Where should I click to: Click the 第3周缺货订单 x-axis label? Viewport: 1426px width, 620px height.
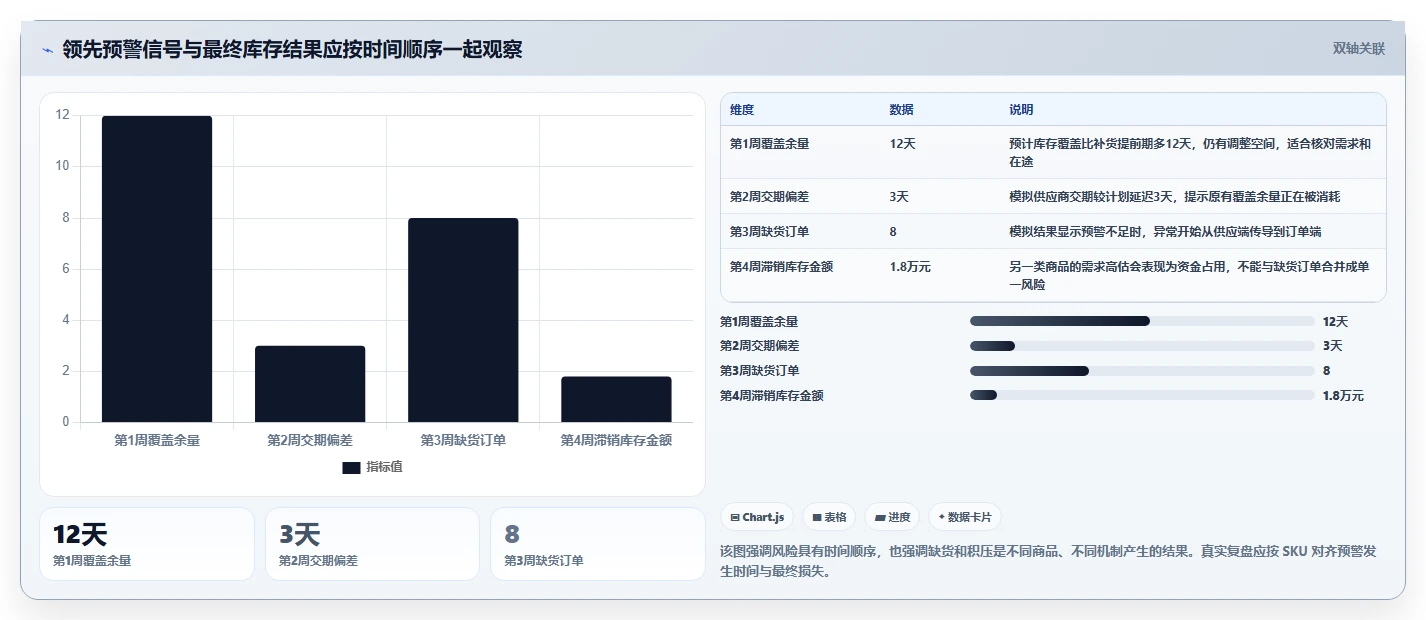(463, 440)
